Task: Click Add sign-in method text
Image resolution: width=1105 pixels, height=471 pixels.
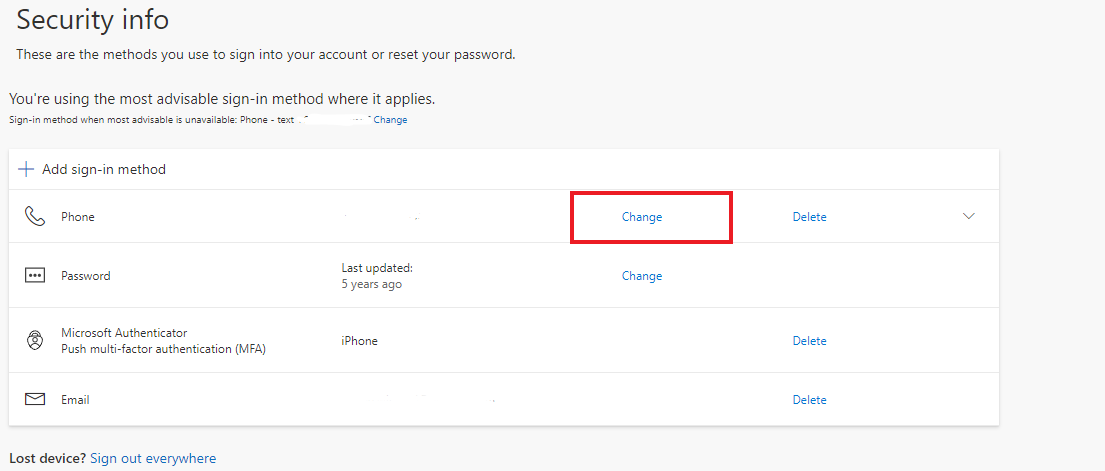Action: [x=104, y=169]
